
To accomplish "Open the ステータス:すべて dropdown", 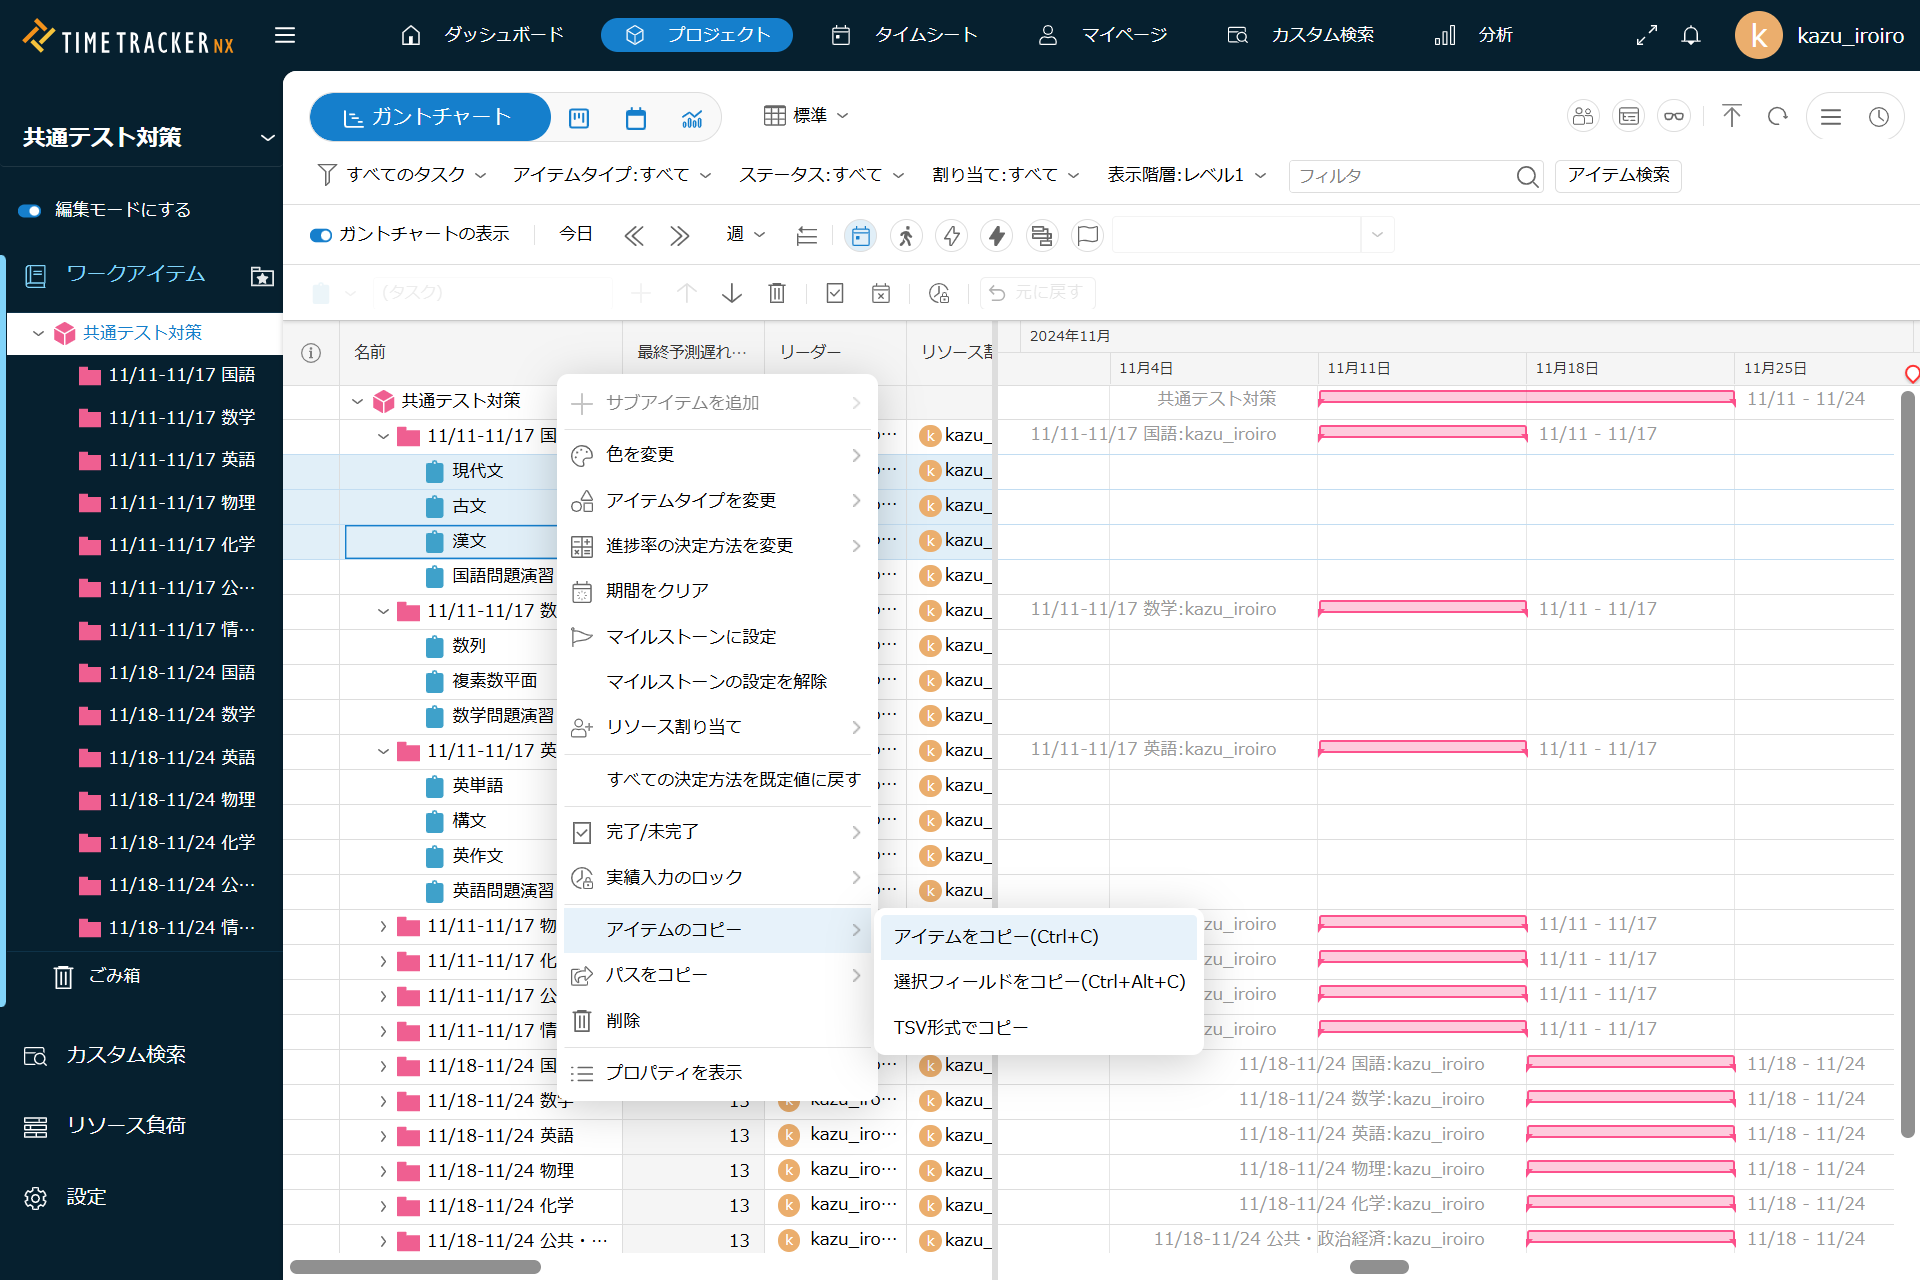I will (x=820, y=175).
